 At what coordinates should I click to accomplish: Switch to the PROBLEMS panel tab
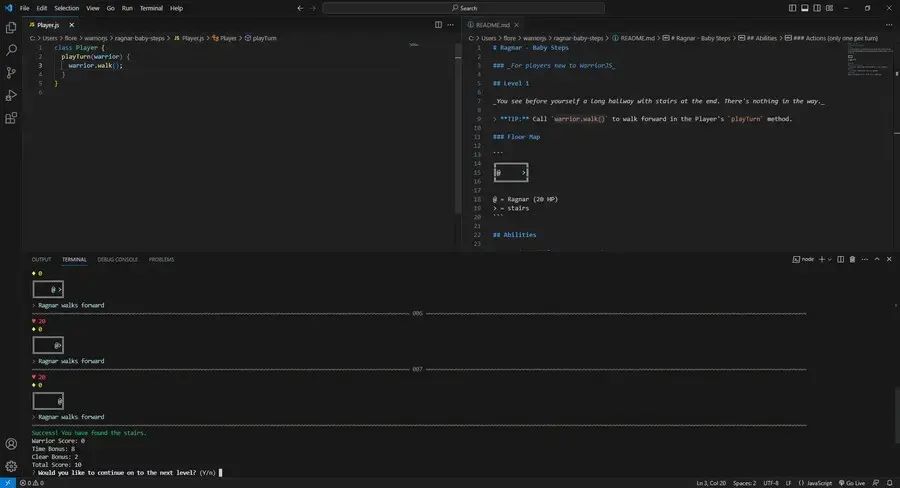click(x=161, y=260)
